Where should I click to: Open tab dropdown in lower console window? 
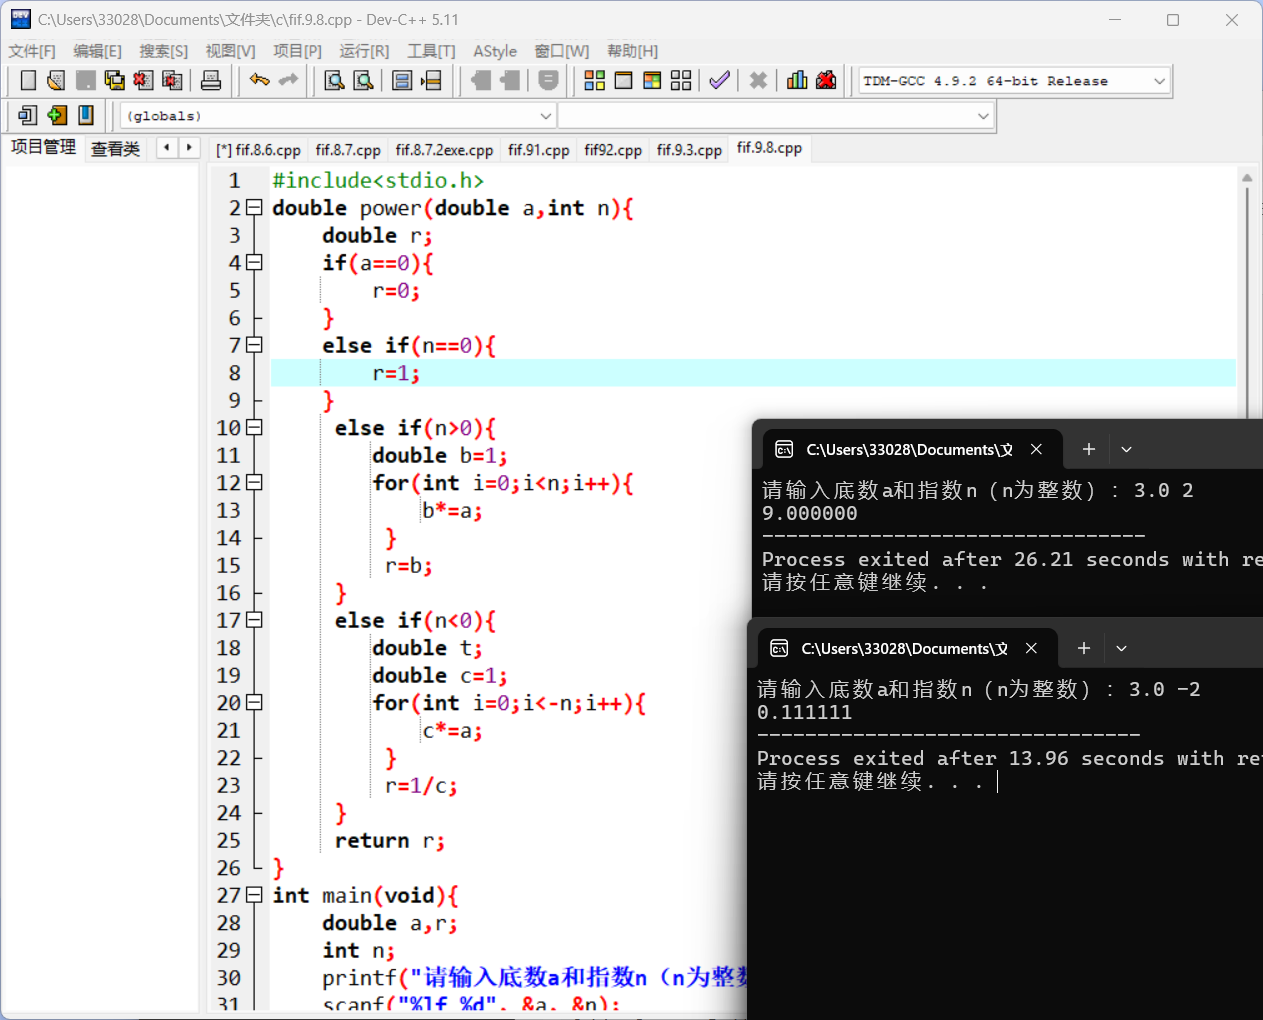click(x=1121, y=648)
